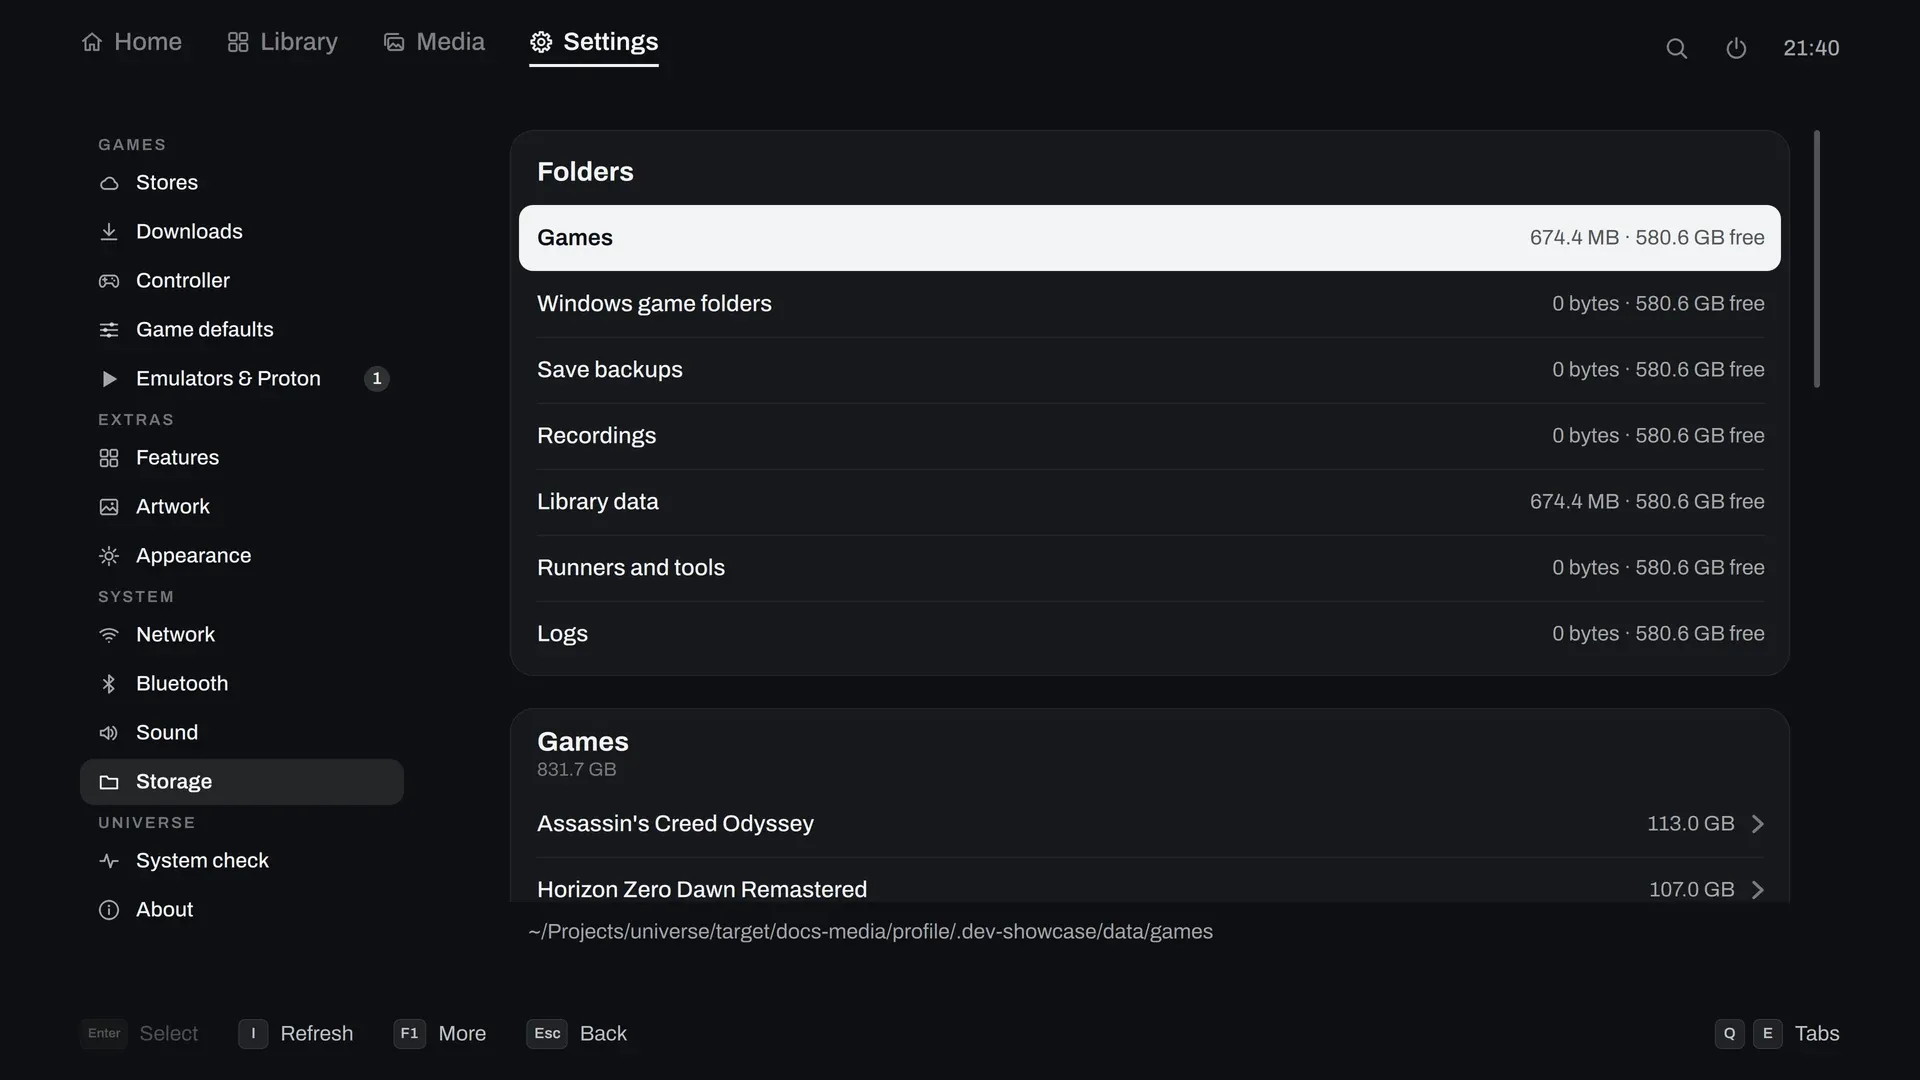Expand Assassin's Creed Odyssey chevron

pyautogui.click(x=1757, y=824)
